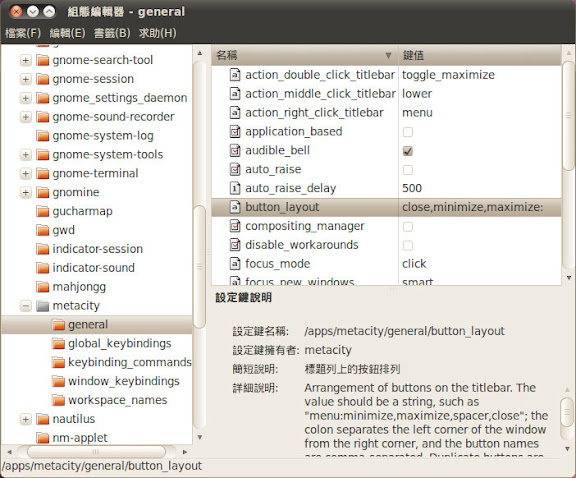The height and width of the screenshot is (478, 576).
Task: Select the focus_mode value click
Action: click(x=414, y=263)
